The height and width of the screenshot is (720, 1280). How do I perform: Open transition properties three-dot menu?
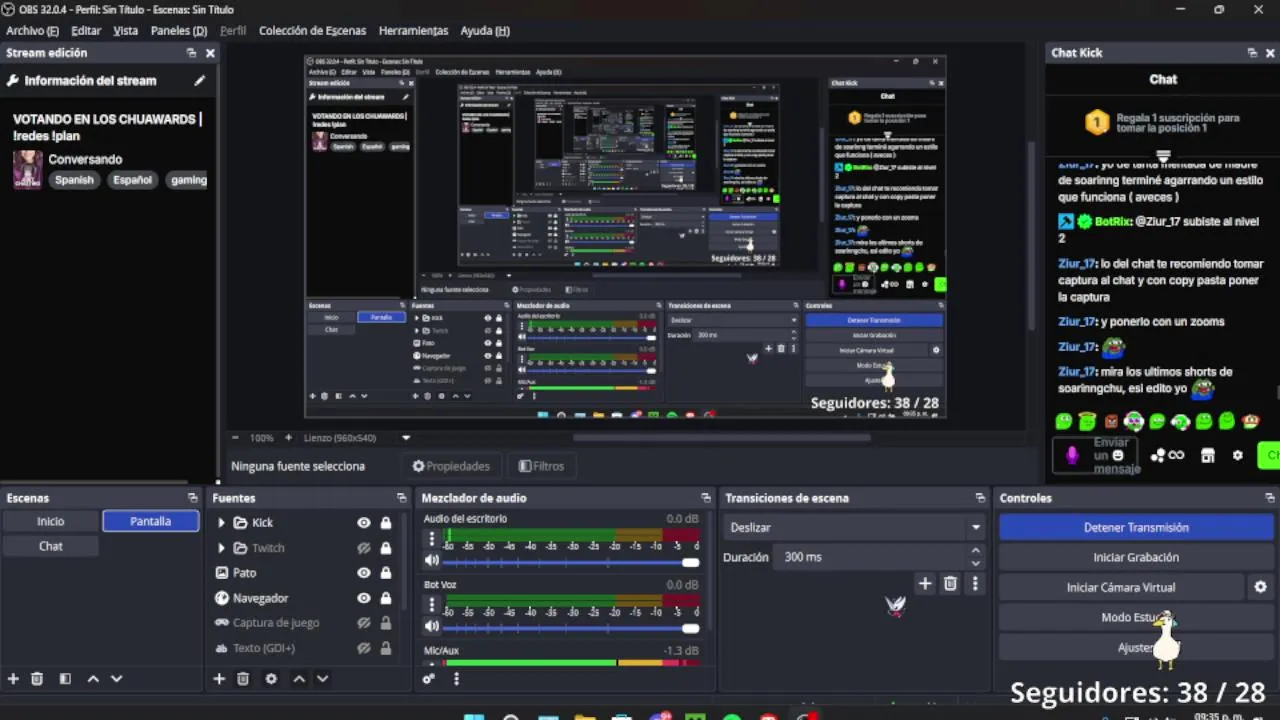[x=975, y=583]
